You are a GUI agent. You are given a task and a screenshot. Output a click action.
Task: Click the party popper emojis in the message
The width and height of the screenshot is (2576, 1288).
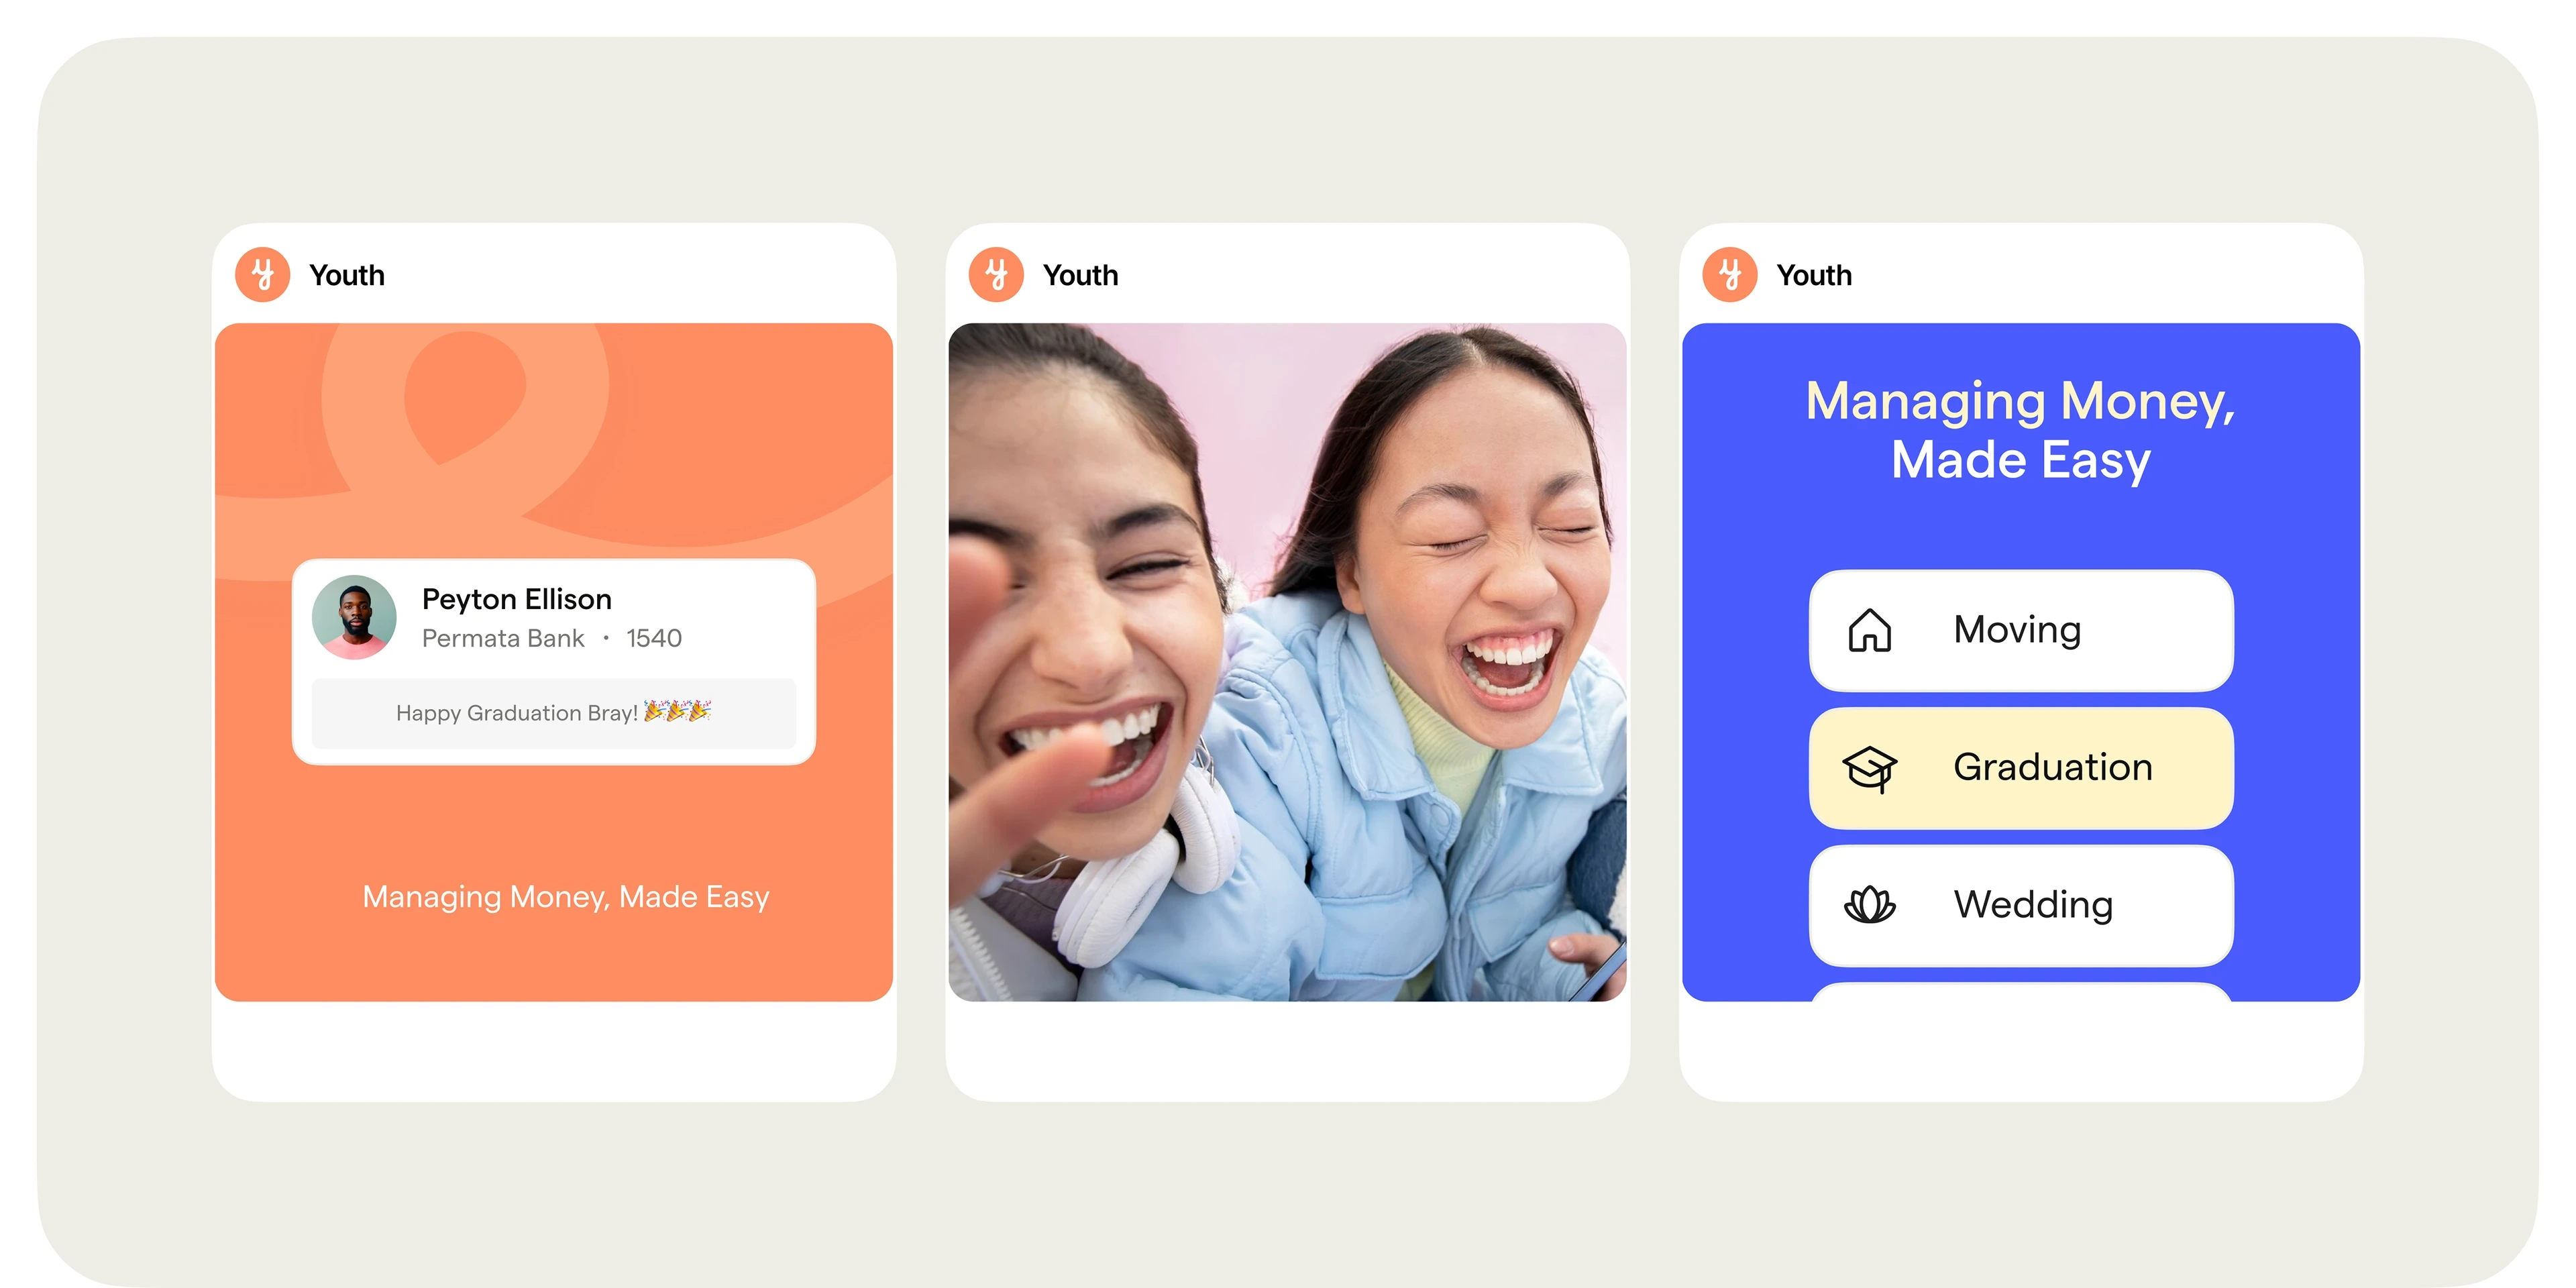tap(677, 711)
